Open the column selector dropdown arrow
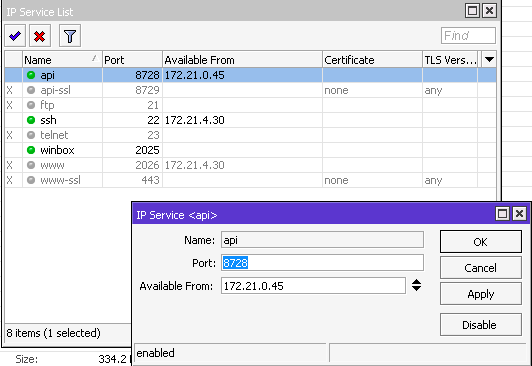The height and width of the screenshot is (366, 532). tap(489, 60)
